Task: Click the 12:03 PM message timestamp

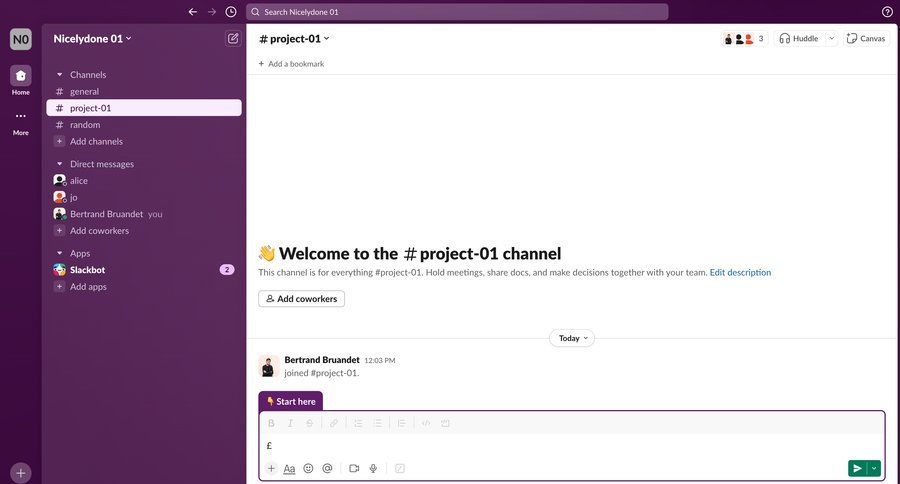Action: [380, 360]
